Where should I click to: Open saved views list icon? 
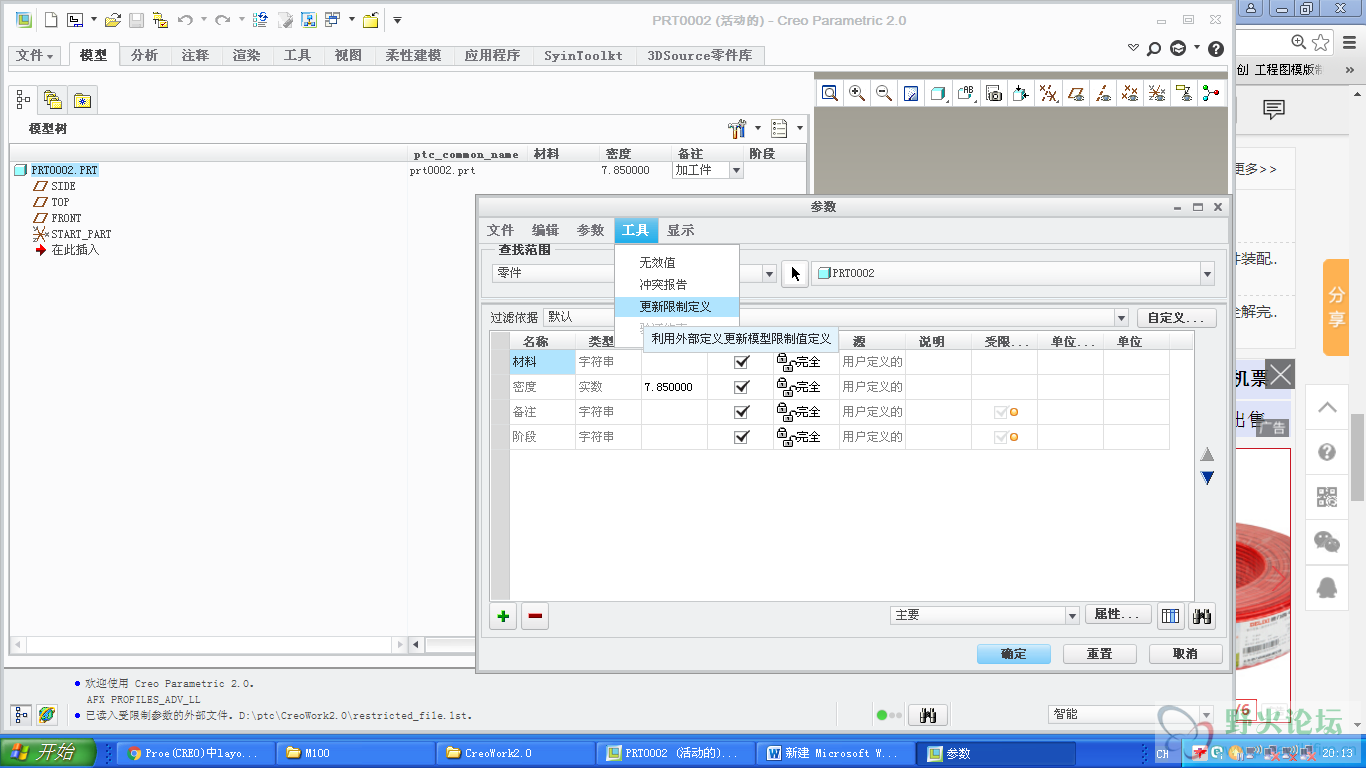coord(966,93)
